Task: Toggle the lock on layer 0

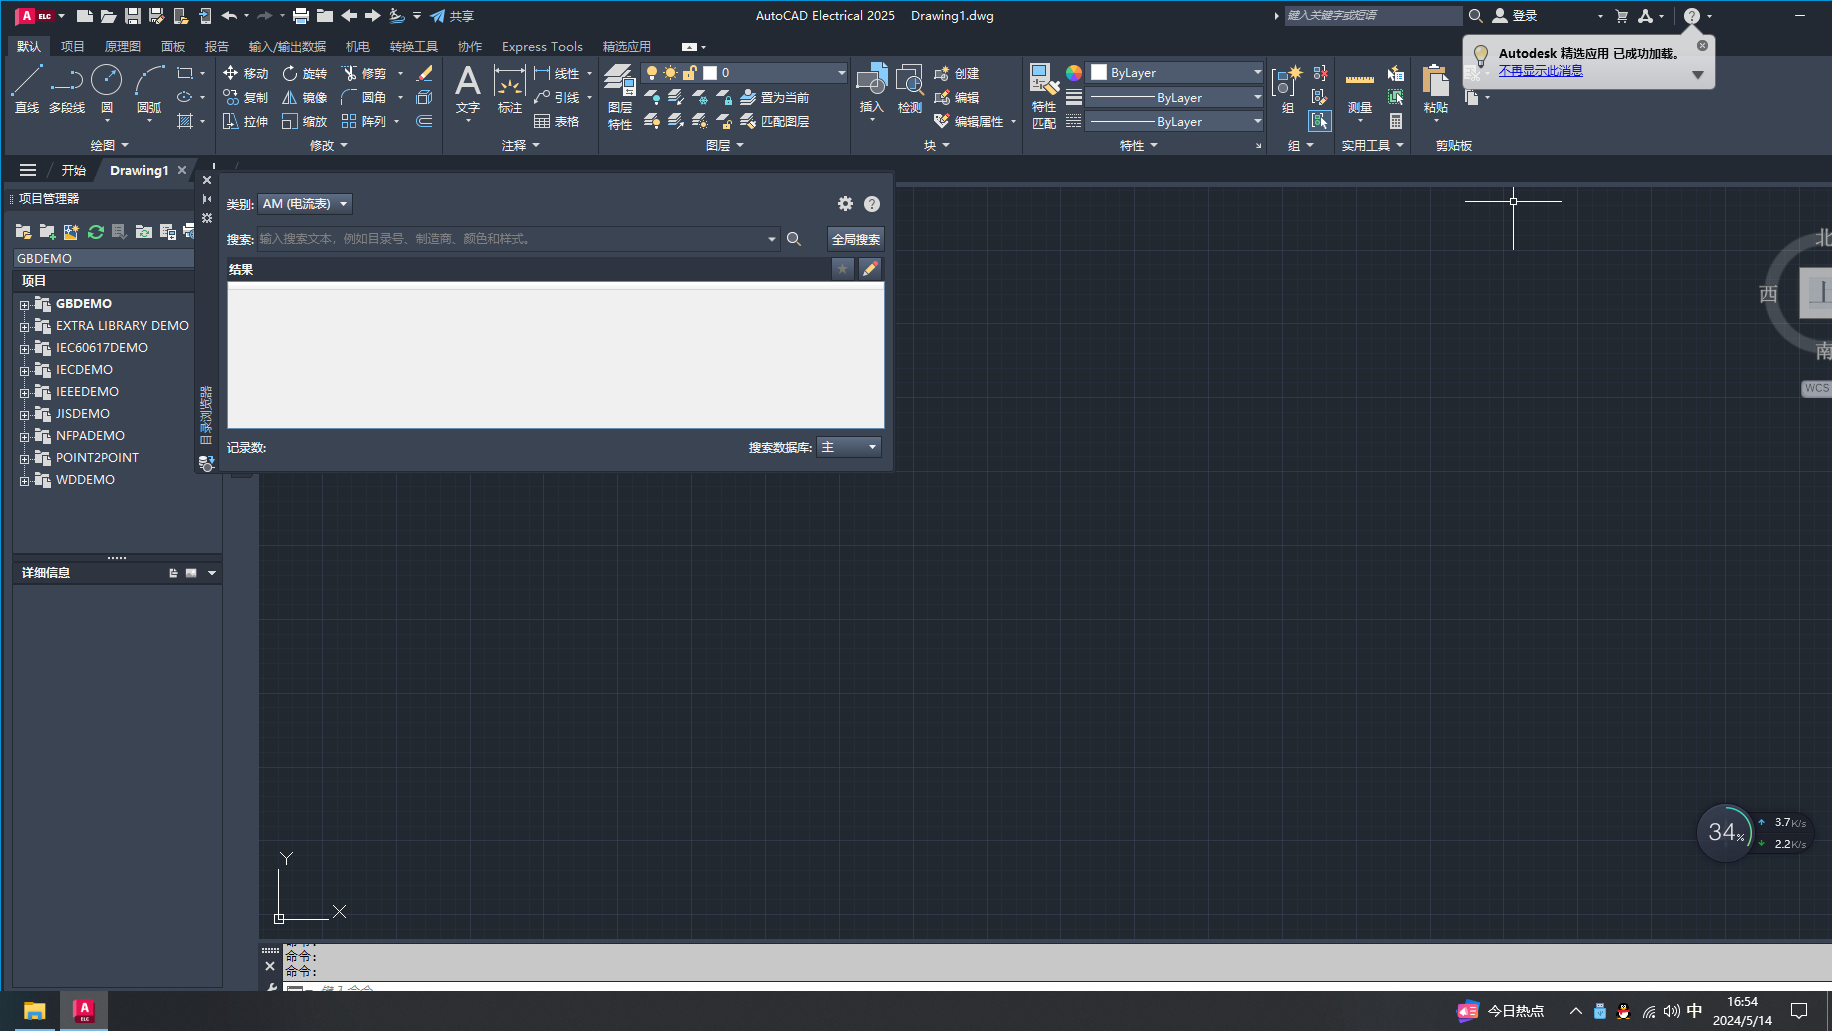Action: coord(689,72)
